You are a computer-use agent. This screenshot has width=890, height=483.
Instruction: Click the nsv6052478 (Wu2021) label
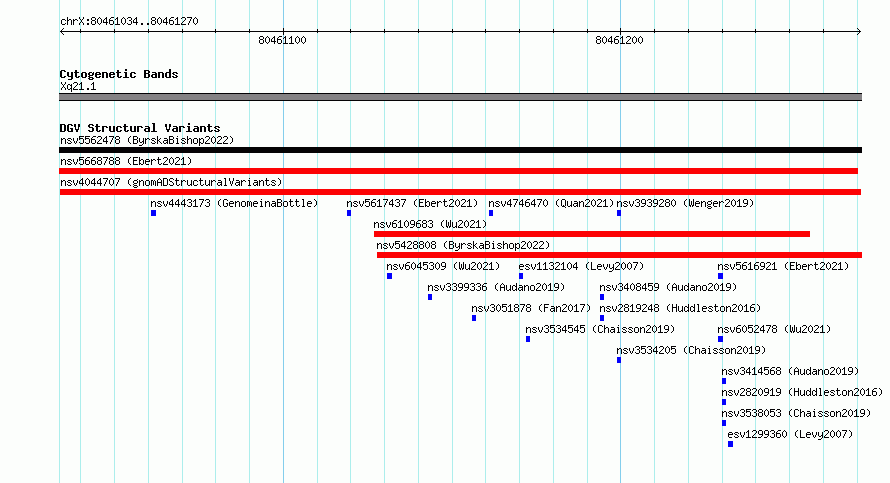coord(774,329)
